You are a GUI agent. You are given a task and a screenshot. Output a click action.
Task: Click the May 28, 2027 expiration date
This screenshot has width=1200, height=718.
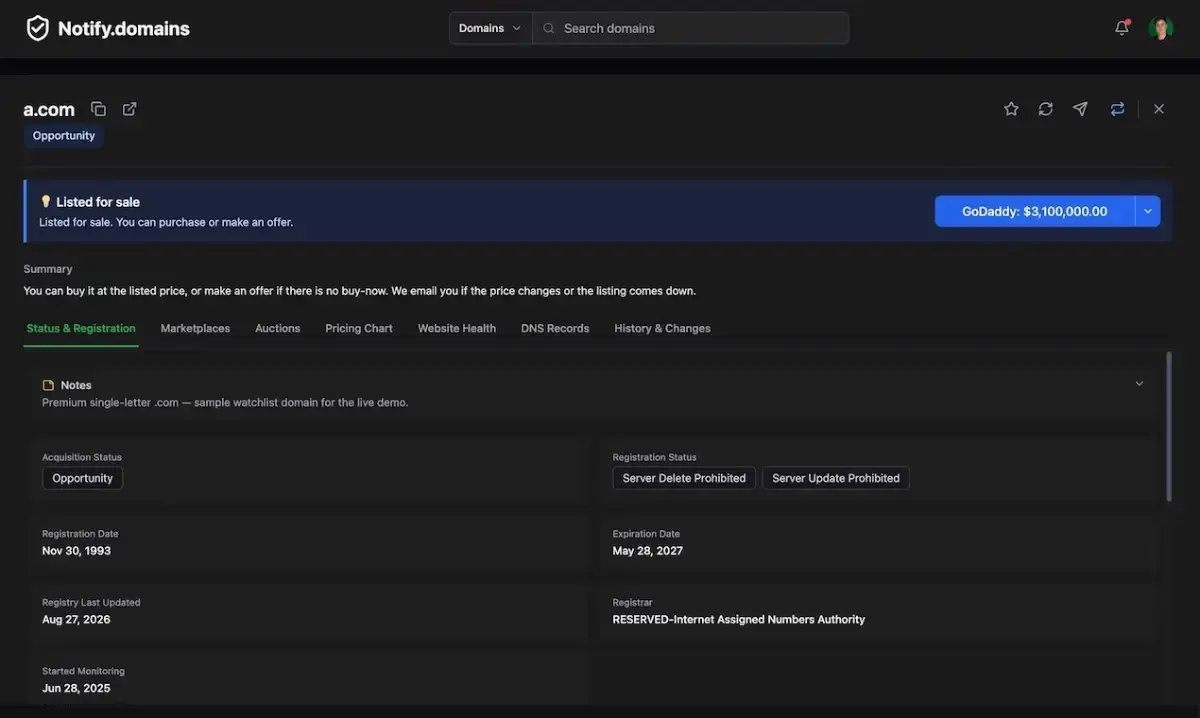(648, 551)
